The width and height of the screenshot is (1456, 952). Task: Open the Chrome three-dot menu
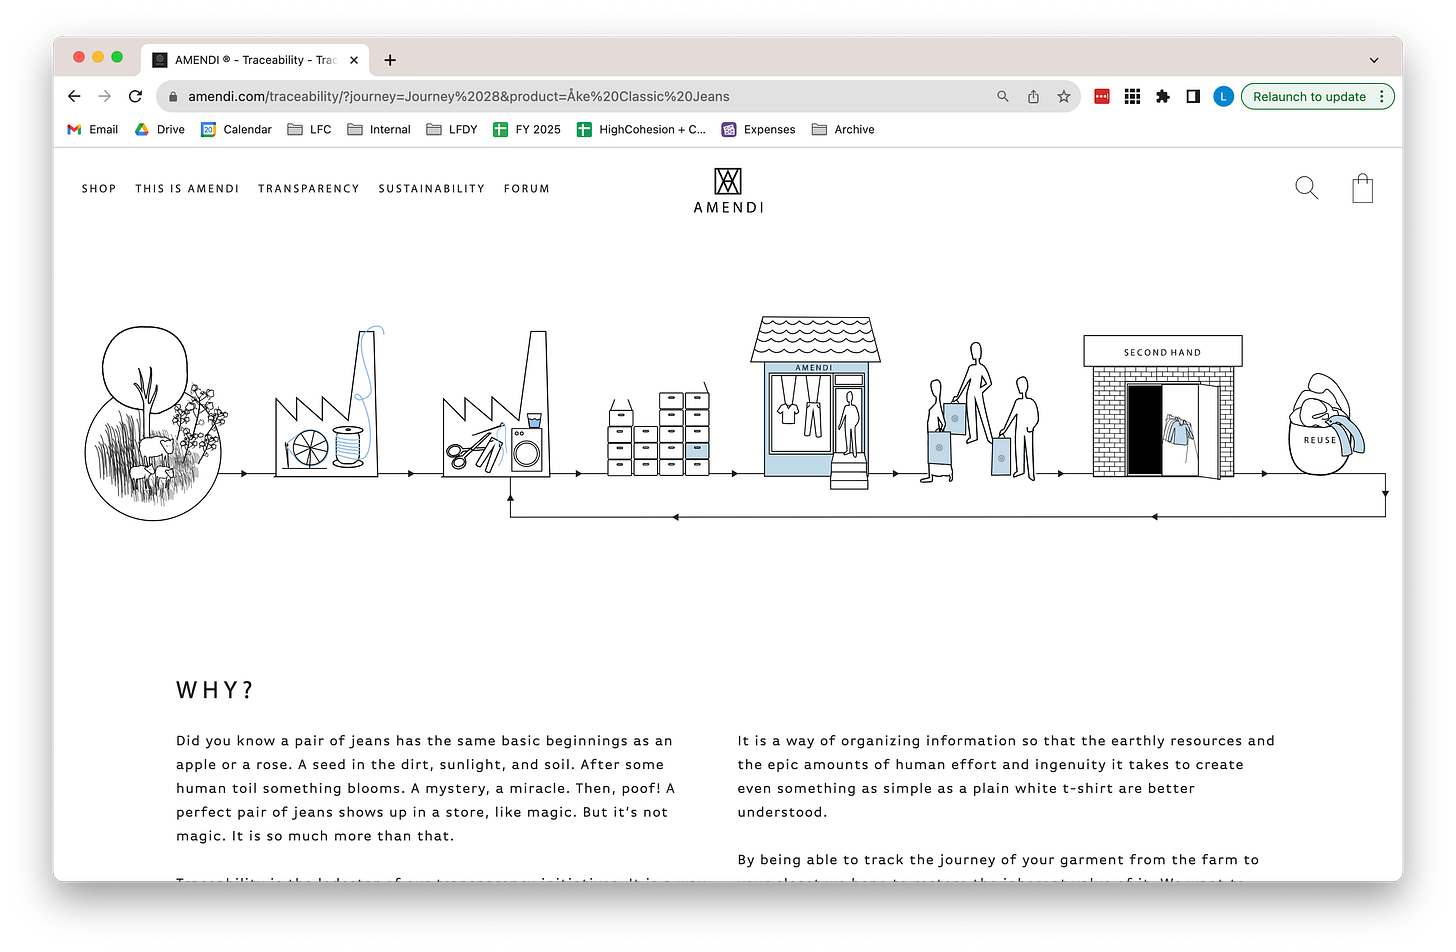tap(1382, 96)
